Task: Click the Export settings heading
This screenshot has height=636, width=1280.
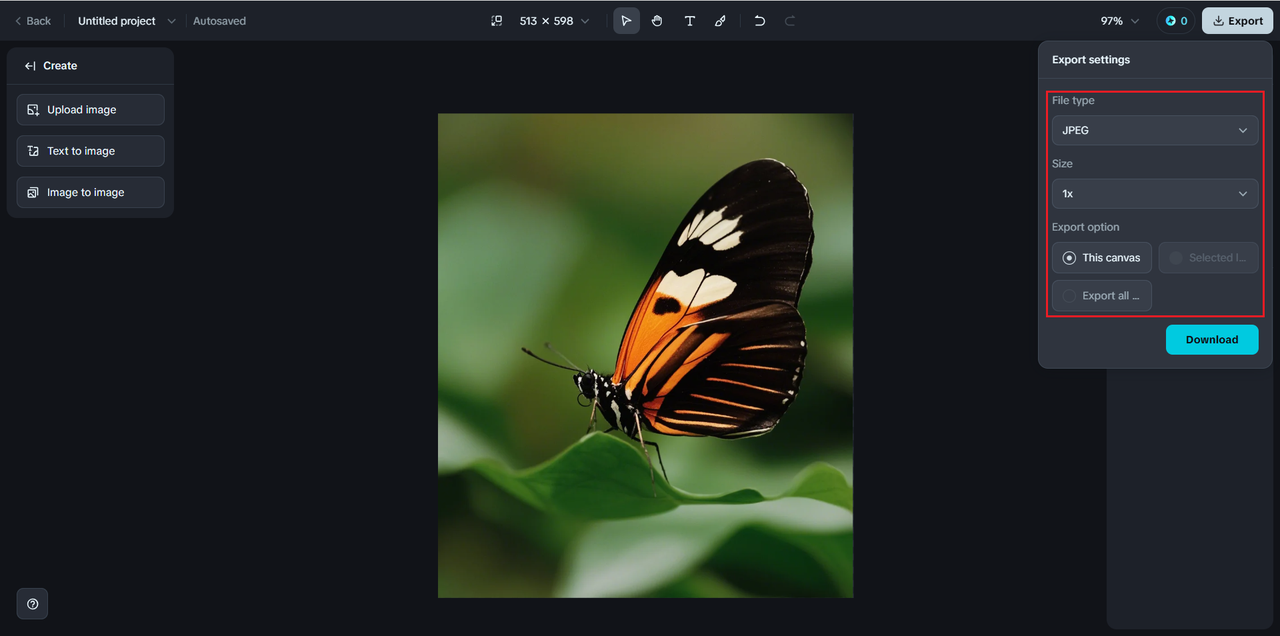Action: pos(1091,60)
